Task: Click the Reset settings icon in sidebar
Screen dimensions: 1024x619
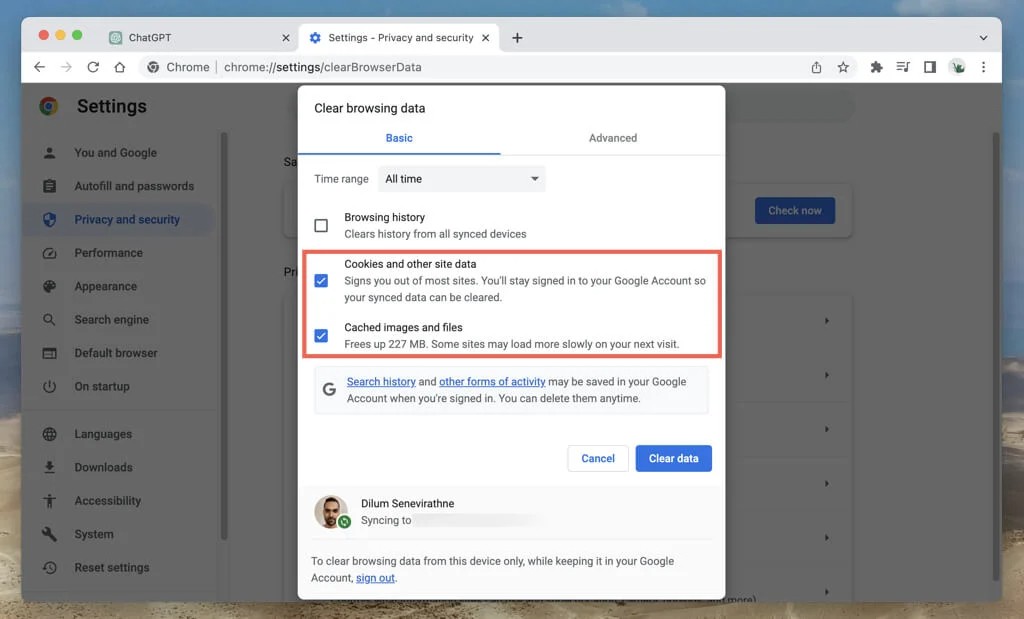Action: coord(52,567)
